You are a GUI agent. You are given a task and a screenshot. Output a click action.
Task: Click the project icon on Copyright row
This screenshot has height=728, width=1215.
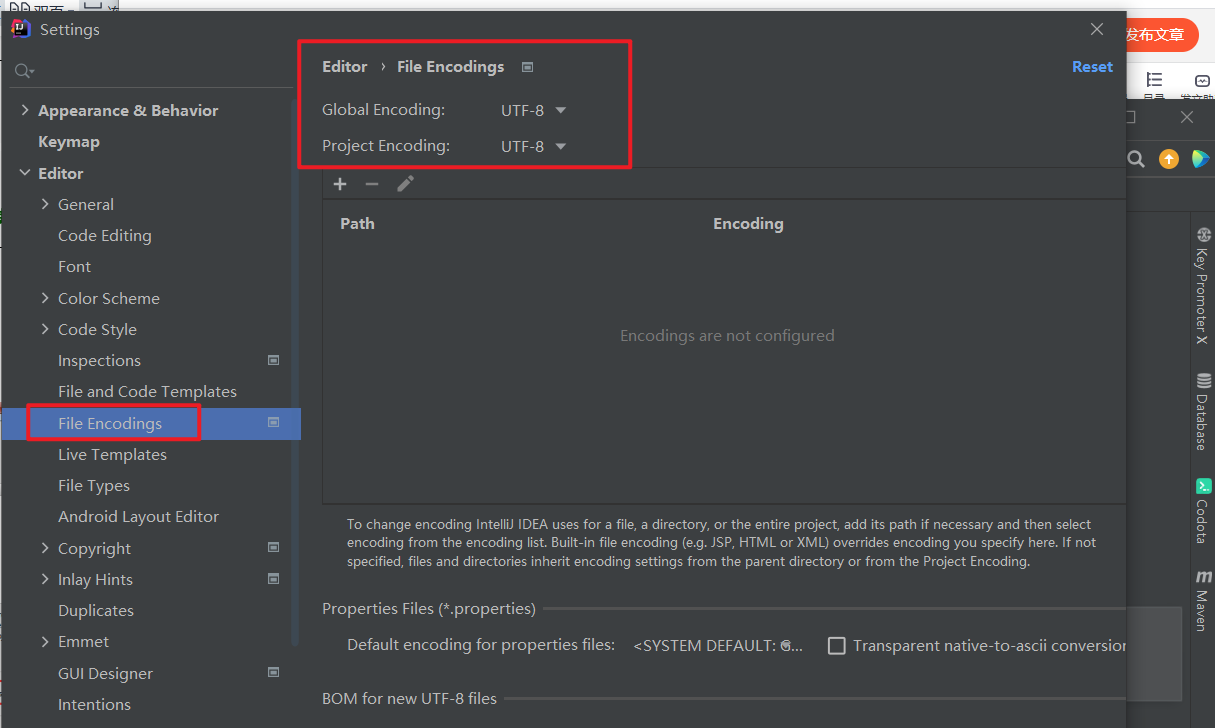click(274, 548)
